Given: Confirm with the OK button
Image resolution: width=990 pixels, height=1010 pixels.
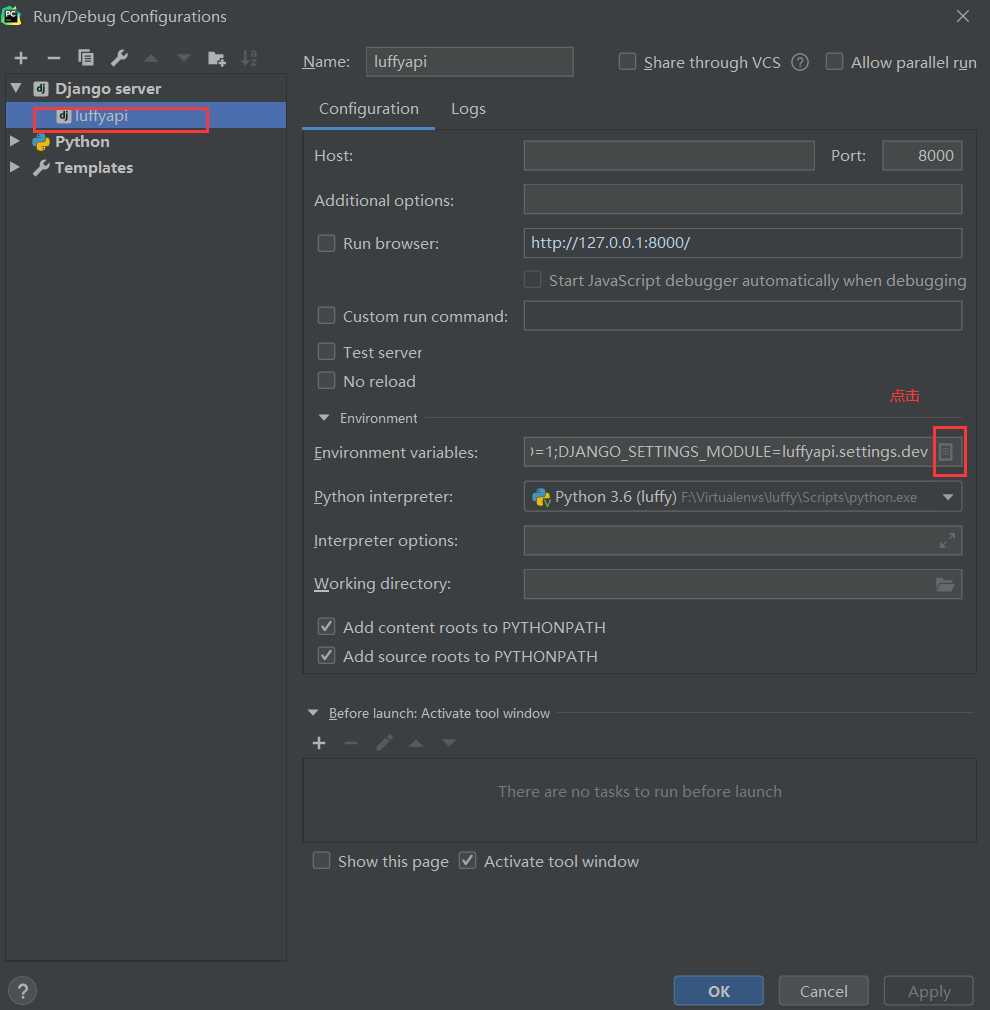Looking at the screenshot, I should pos(719,991).
